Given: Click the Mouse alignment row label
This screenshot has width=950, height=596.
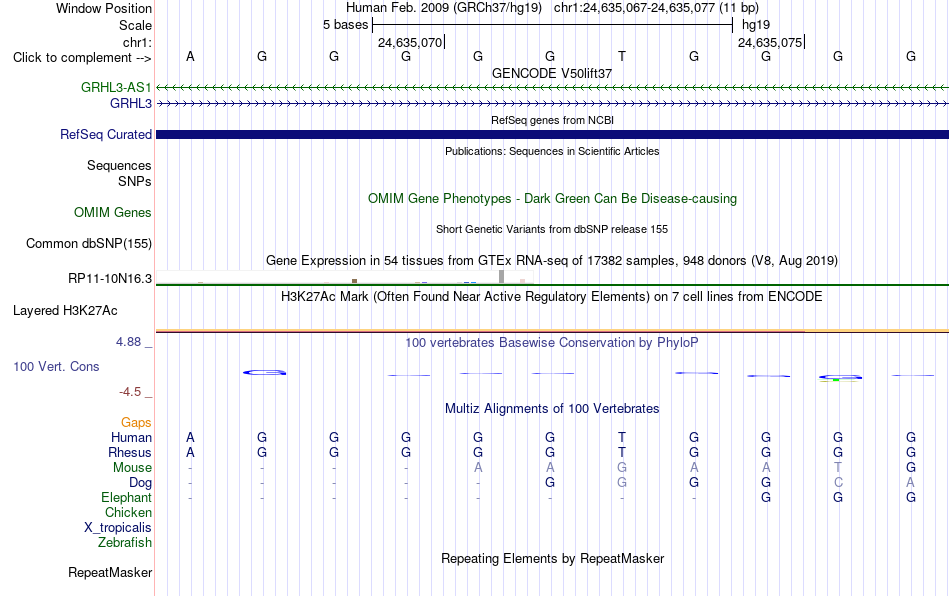Looking at the screenshot, I should [132, 468].
